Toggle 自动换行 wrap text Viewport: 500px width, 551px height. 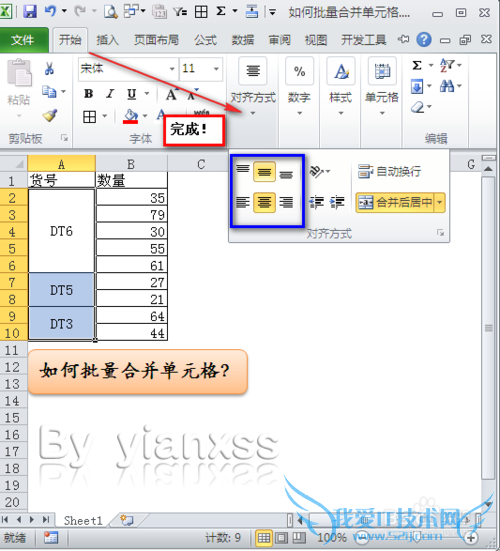pyautogui.click(x=389, y=171)
